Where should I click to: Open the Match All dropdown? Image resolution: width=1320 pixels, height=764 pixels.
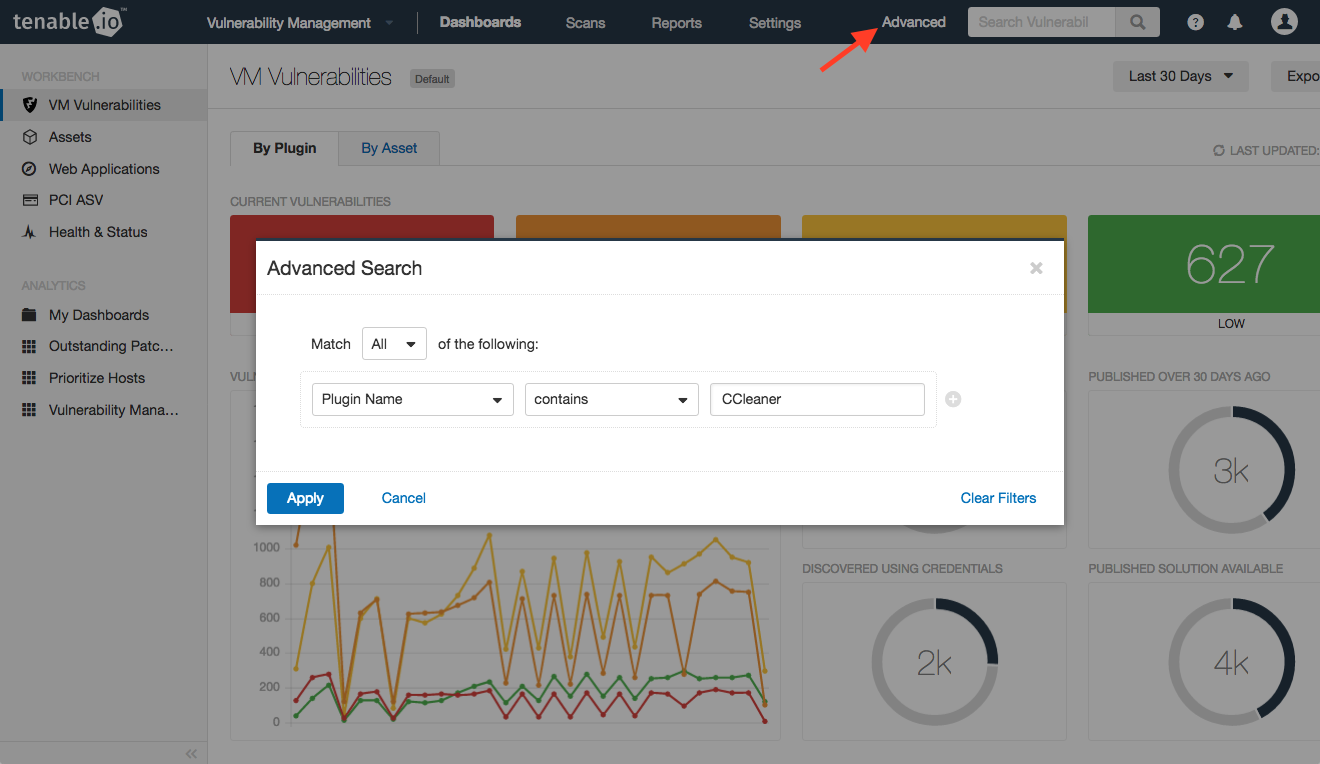point(394,344)
